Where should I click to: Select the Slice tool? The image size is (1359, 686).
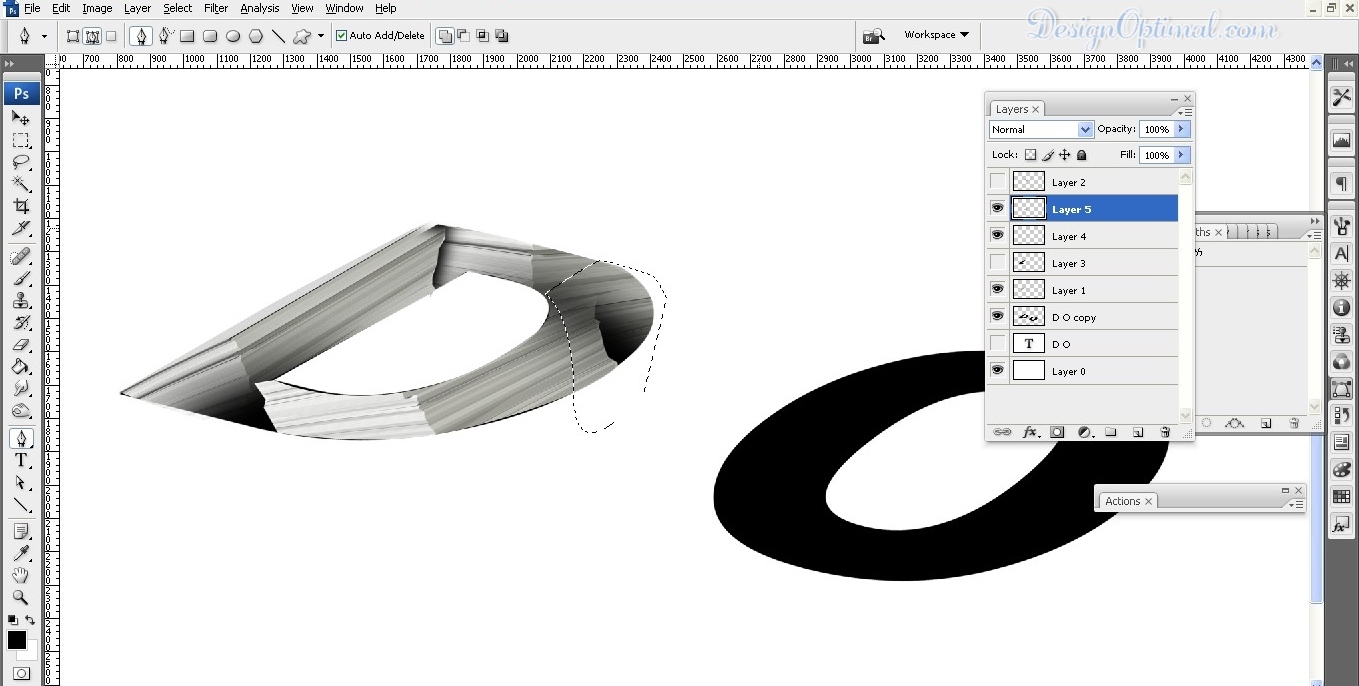pyautogui.click(x=21, y=228)
